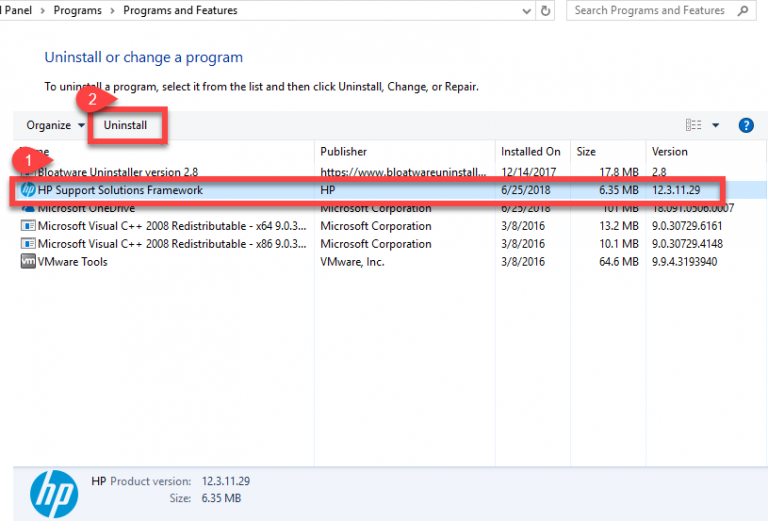Click the 12/14/2017 installed date cell
This screenshot has height=521, width=768.
[528, 172]
